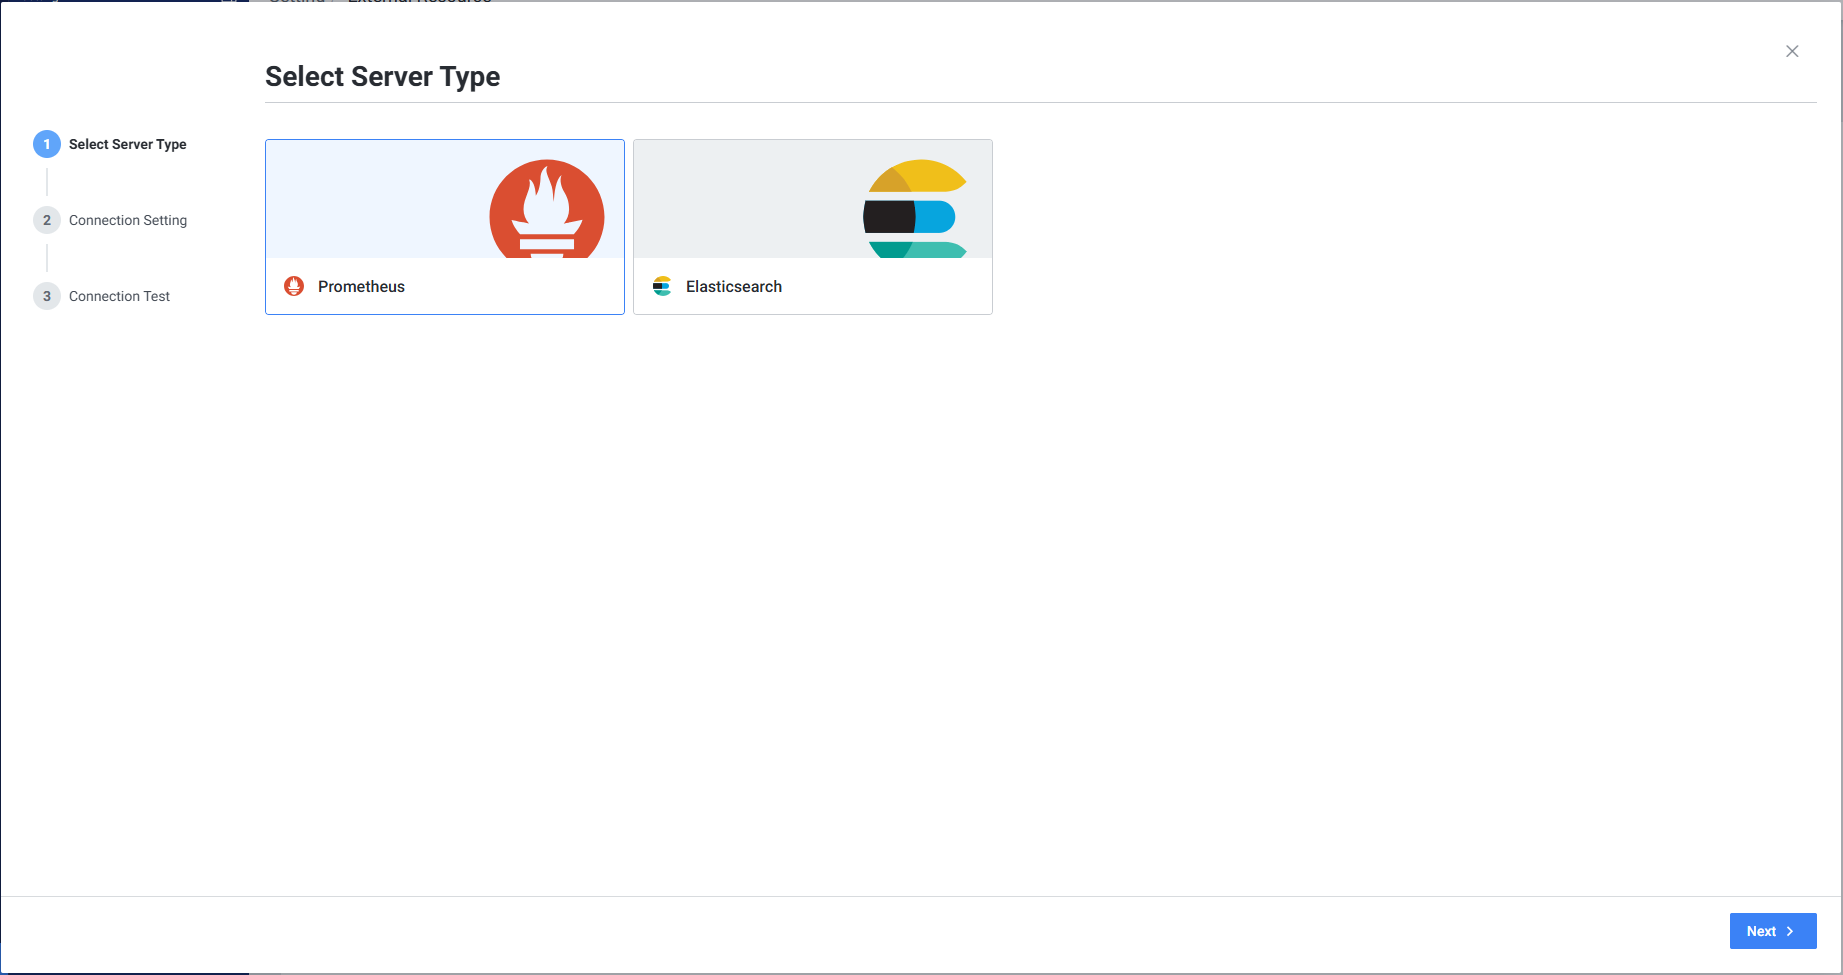Viewport: 1843px width, 975px height.
Task: Click the step 2 numbered circle
Action: point(47,220)
